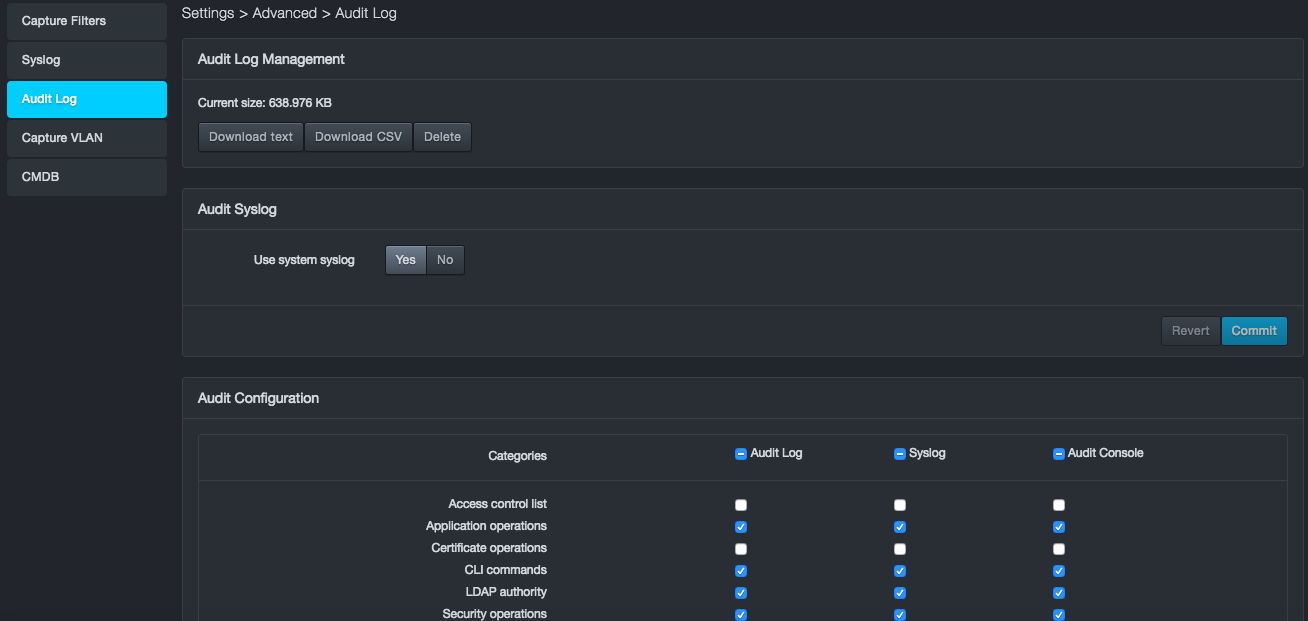
Task: Click the Revert button
Action: click(1190, 331)
